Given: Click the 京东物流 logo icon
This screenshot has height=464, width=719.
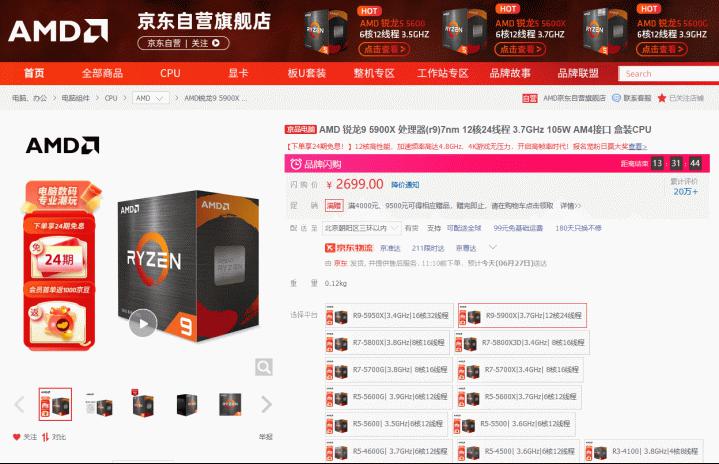Looking at the screenshot, I should coord(330,248).
